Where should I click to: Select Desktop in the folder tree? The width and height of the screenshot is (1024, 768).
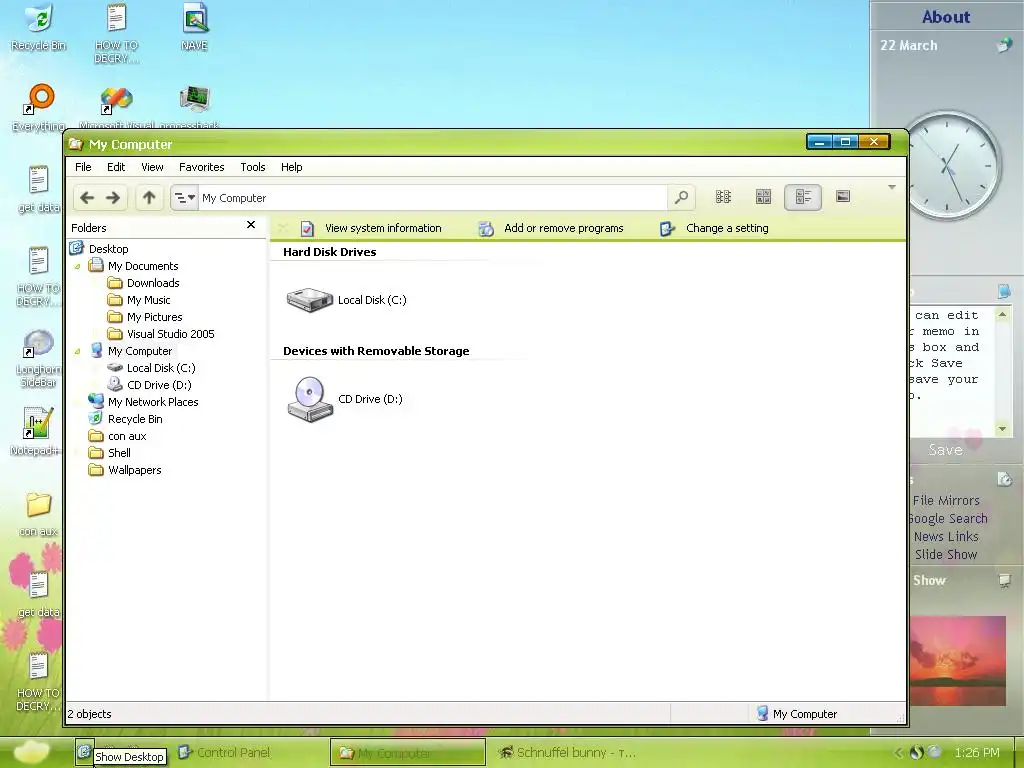click(108, 249)
